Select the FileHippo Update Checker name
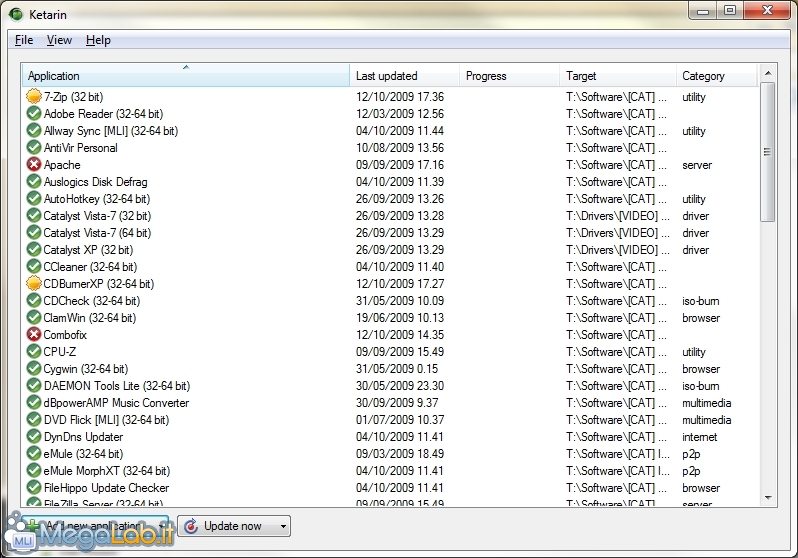Image resolution: width=798 pixels, height=558 pixels. [x=106, y=488]
